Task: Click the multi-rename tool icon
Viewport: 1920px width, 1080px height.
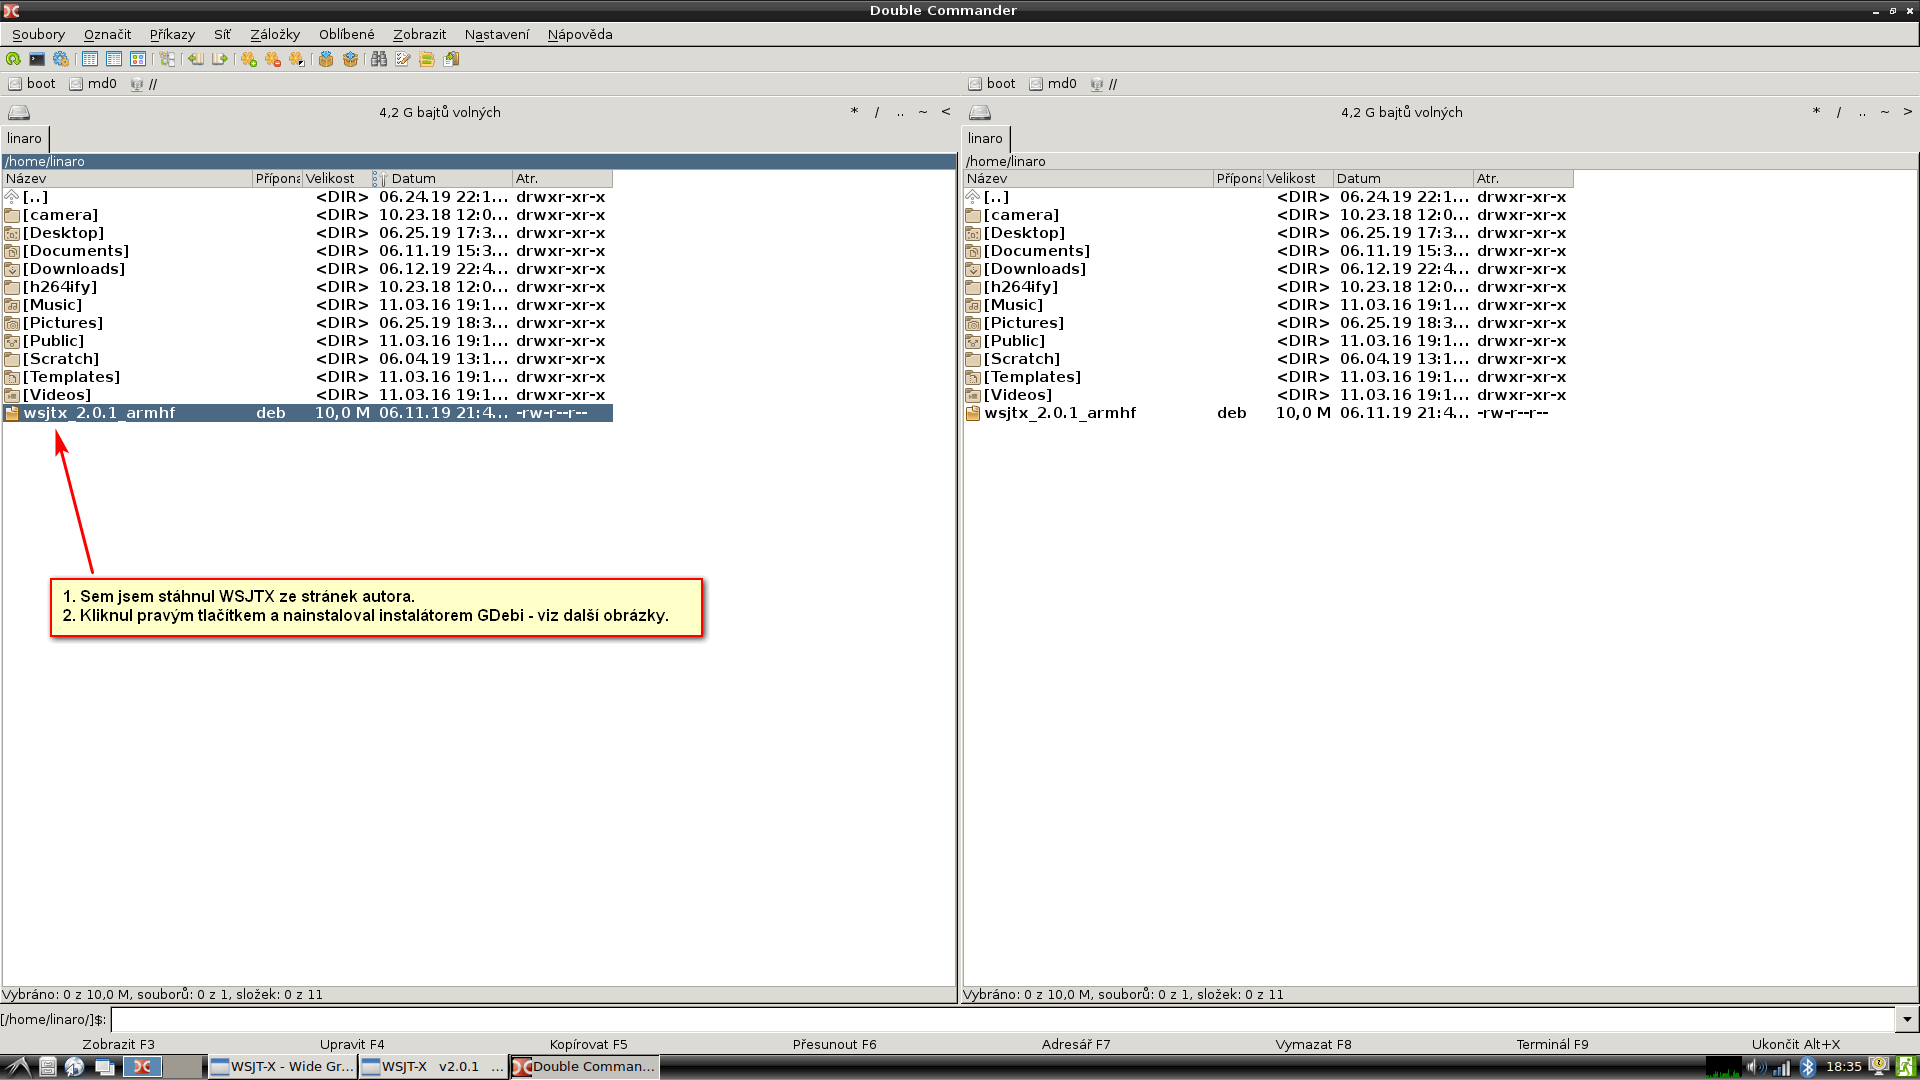Action: click(x=403, y=59)
